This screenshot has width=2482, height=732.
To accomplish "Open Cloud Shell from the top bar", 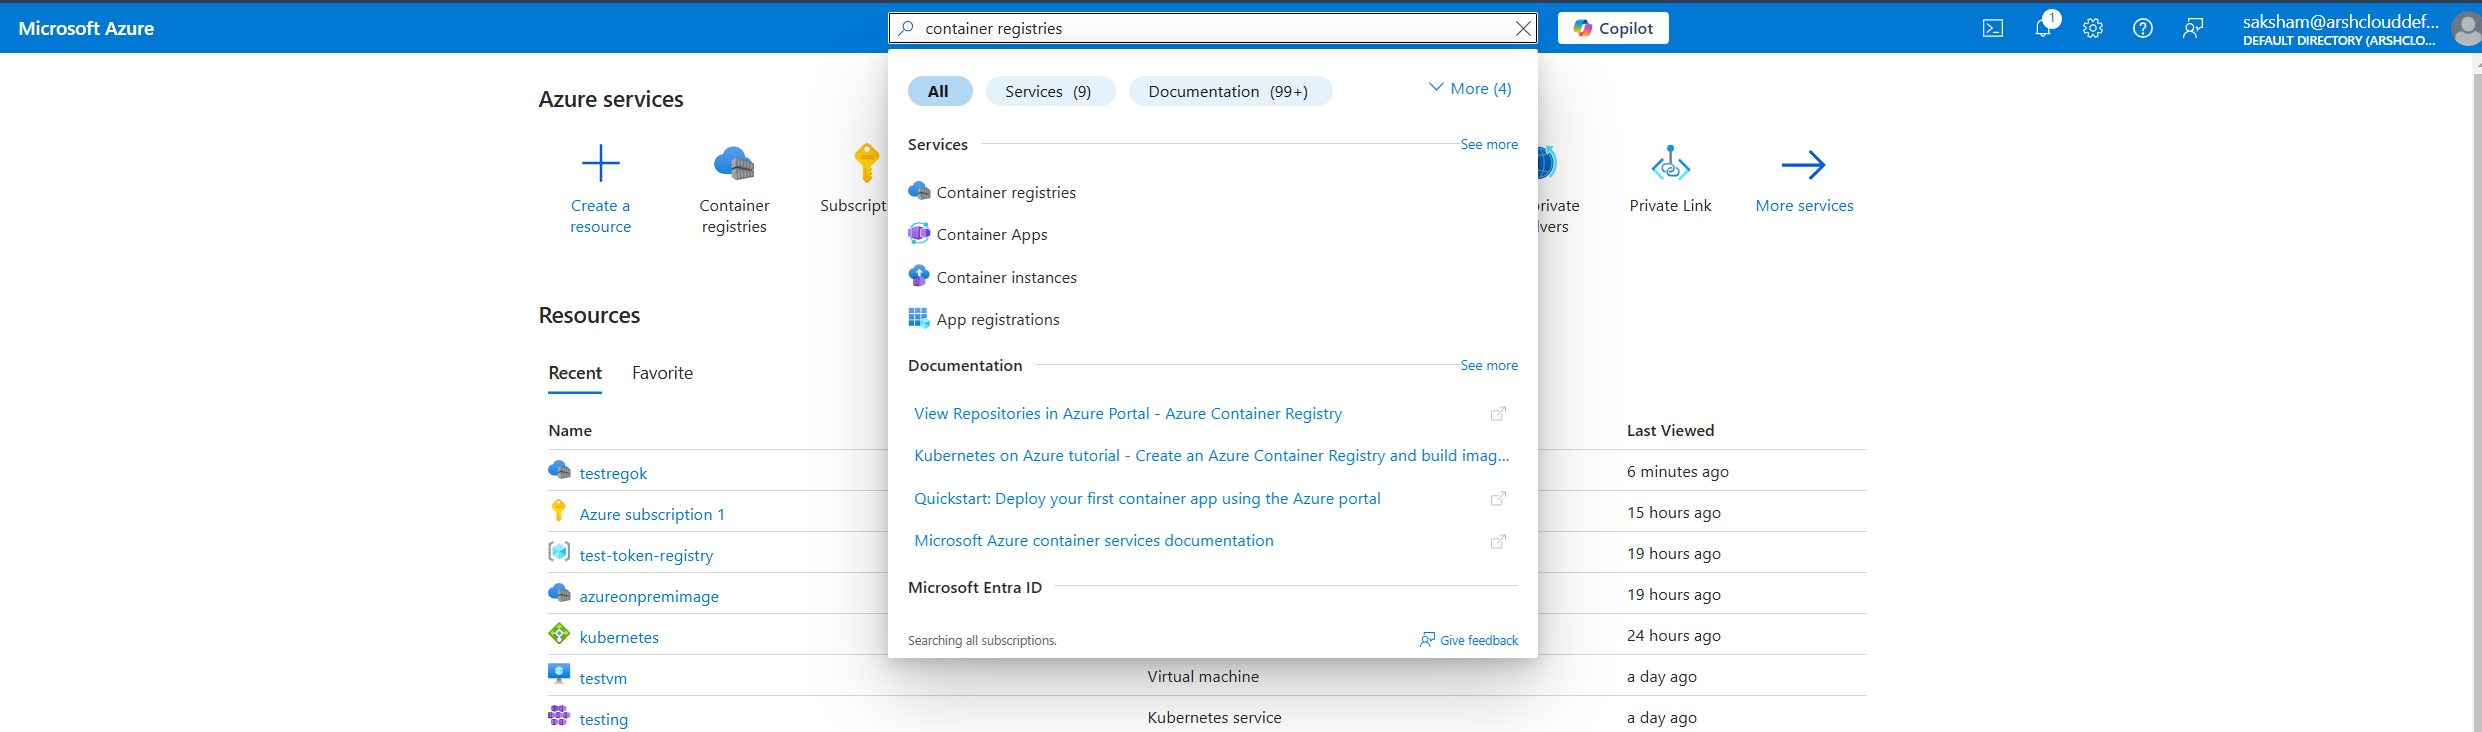I will coord(1992,28).
